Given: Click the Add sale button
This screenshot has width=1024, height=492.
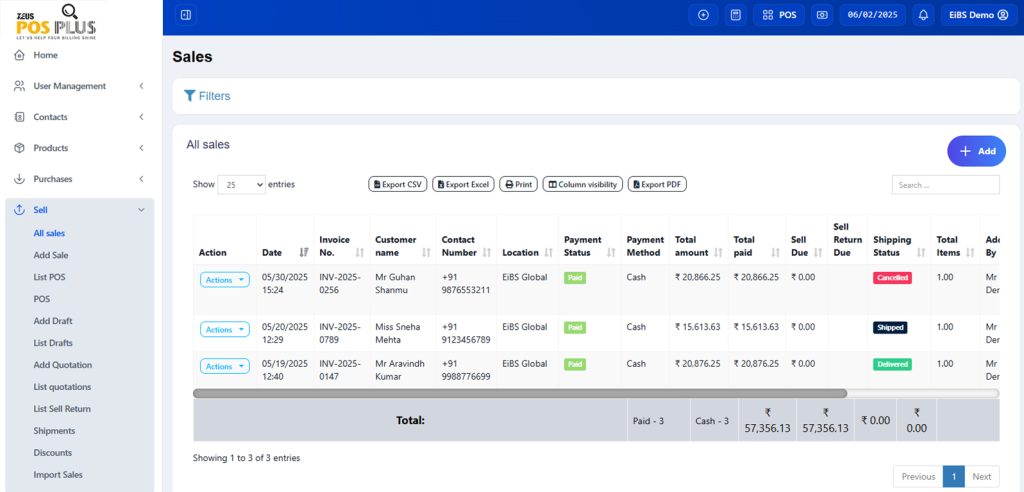Looking at the screenshot, I should [976, 151].
